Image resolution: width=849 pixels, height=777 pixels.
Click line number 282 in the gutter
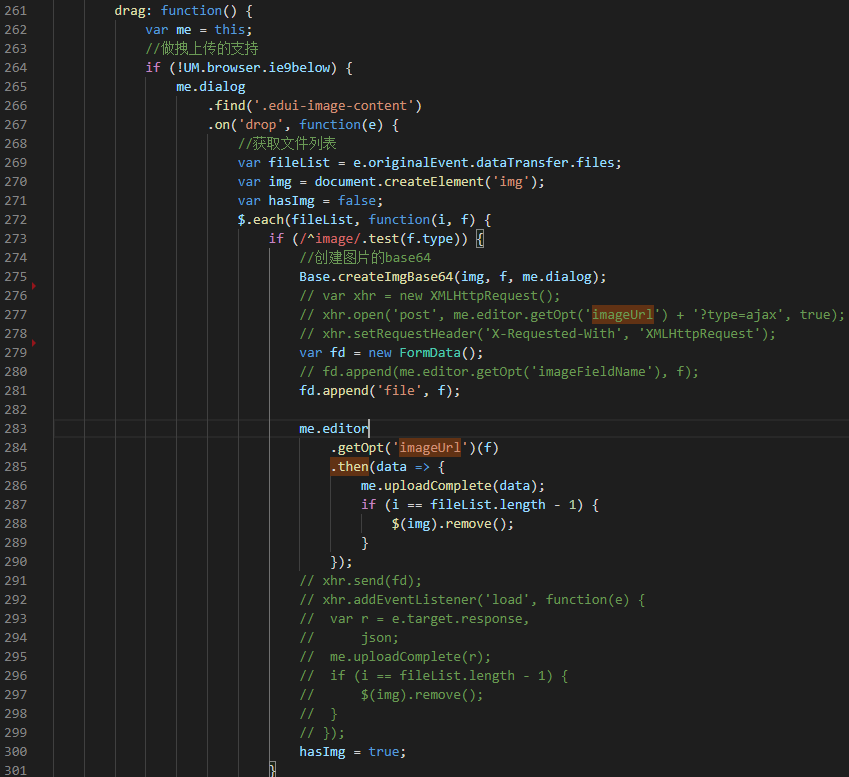tap(16, 410)
